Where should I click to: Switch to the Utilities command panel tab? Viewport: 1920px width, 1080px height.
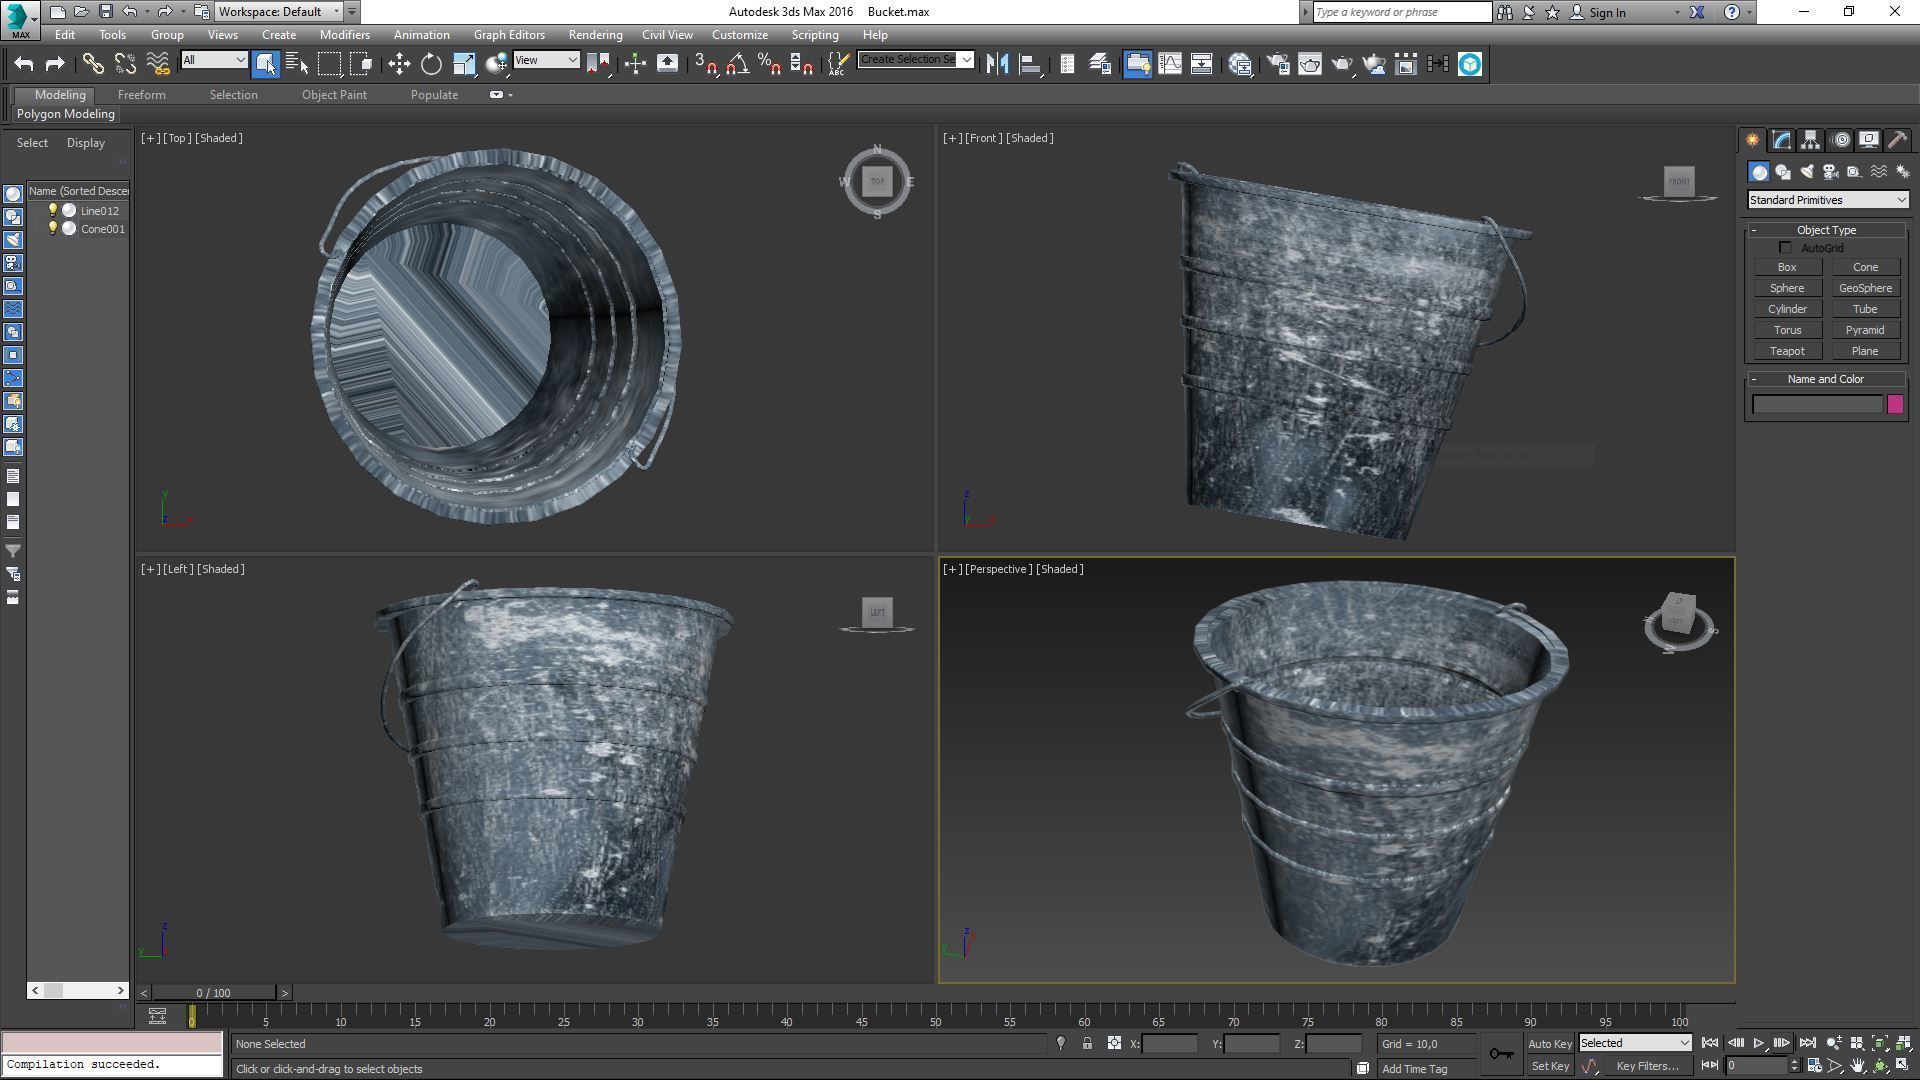pyautogui.click(x=1897, y=140)
